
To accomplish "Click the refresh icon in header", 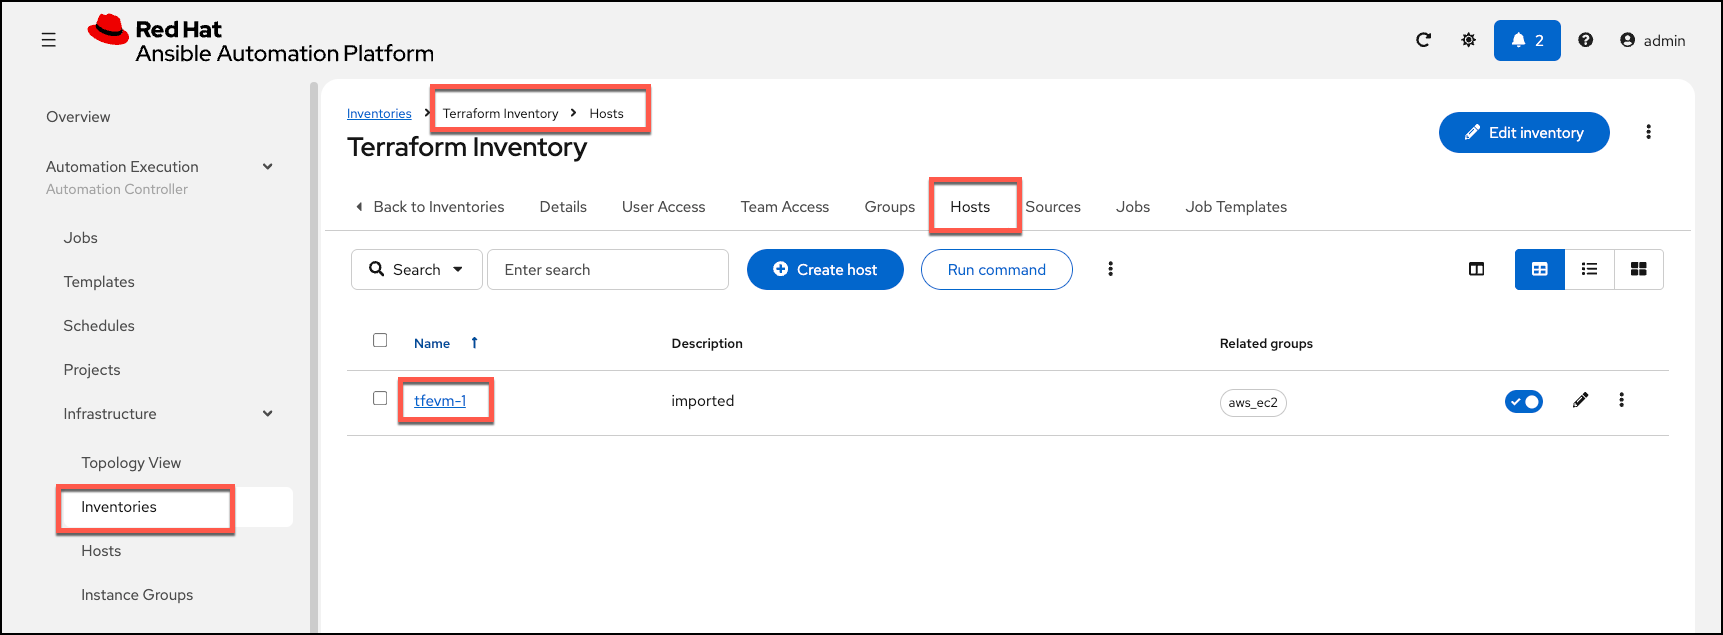I will (1423, 40).
